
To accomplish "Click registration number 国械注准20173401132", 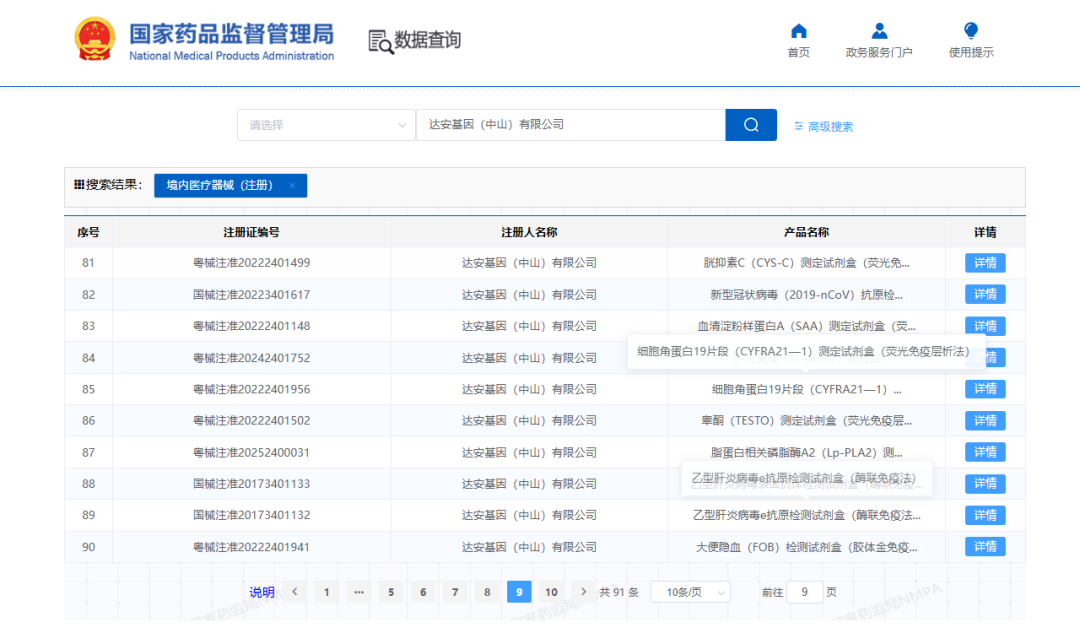I will pyautogui.click(x=251, y=515).
